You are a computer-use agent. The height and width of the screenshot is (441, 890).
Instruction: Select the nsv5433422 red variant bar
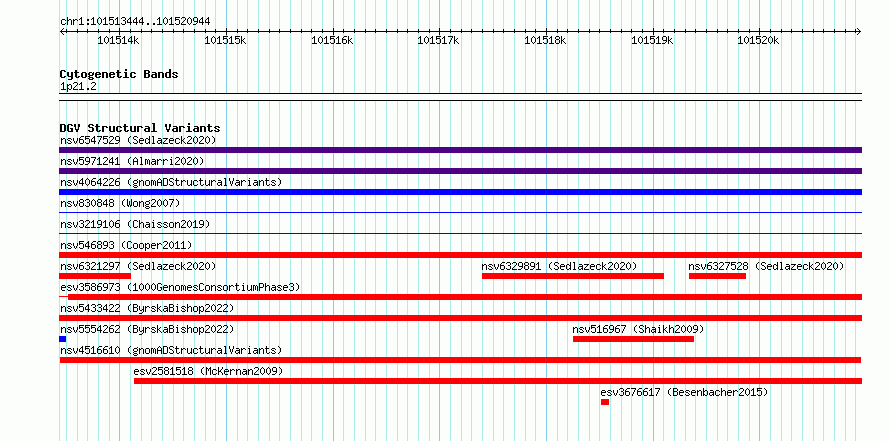(x=460, y=318)
